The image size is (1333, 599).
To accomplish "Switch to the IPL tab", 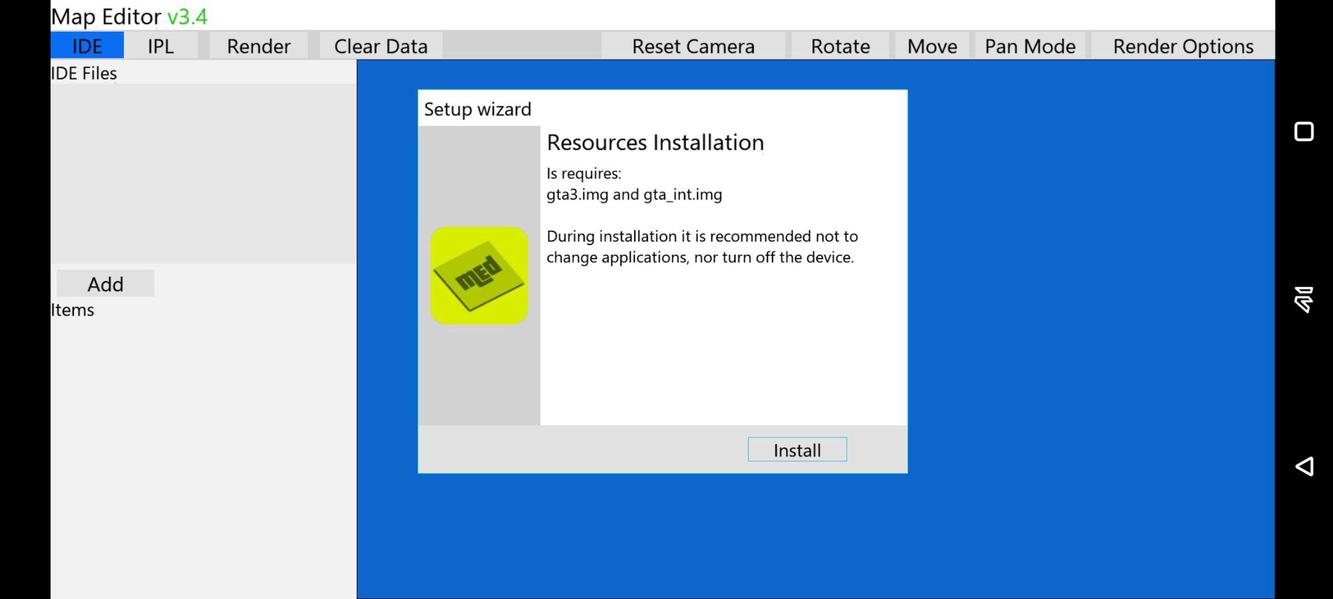I will coord(160,45).
